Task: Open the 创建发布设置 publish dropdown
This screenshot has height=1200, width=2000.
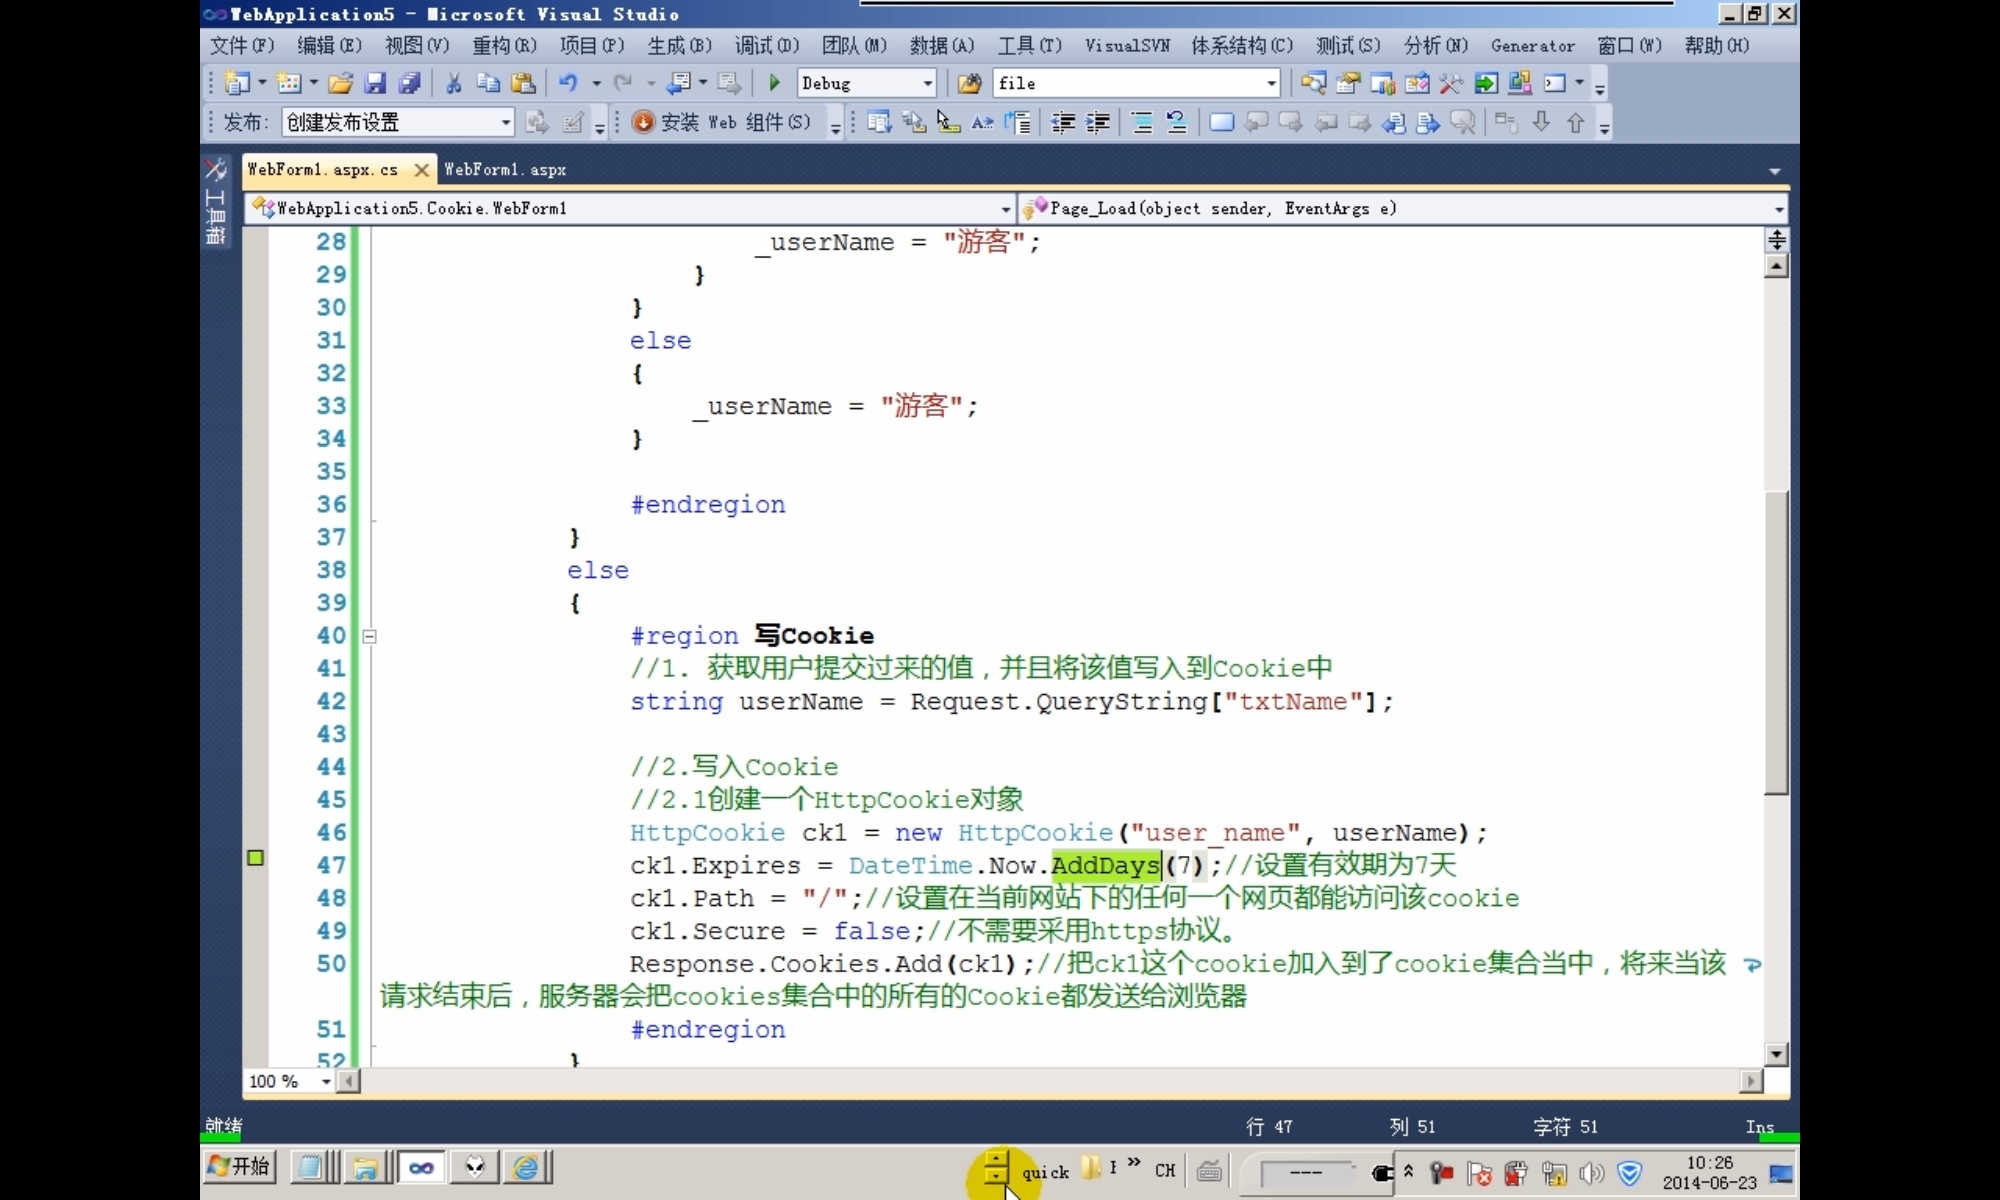Action: click(505, 122)
